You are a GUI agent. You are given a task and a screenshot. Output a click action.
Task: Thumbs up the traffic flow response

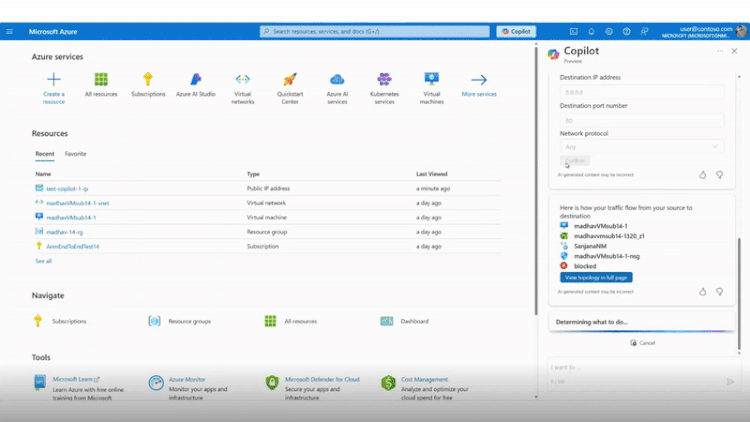(702, 292)
